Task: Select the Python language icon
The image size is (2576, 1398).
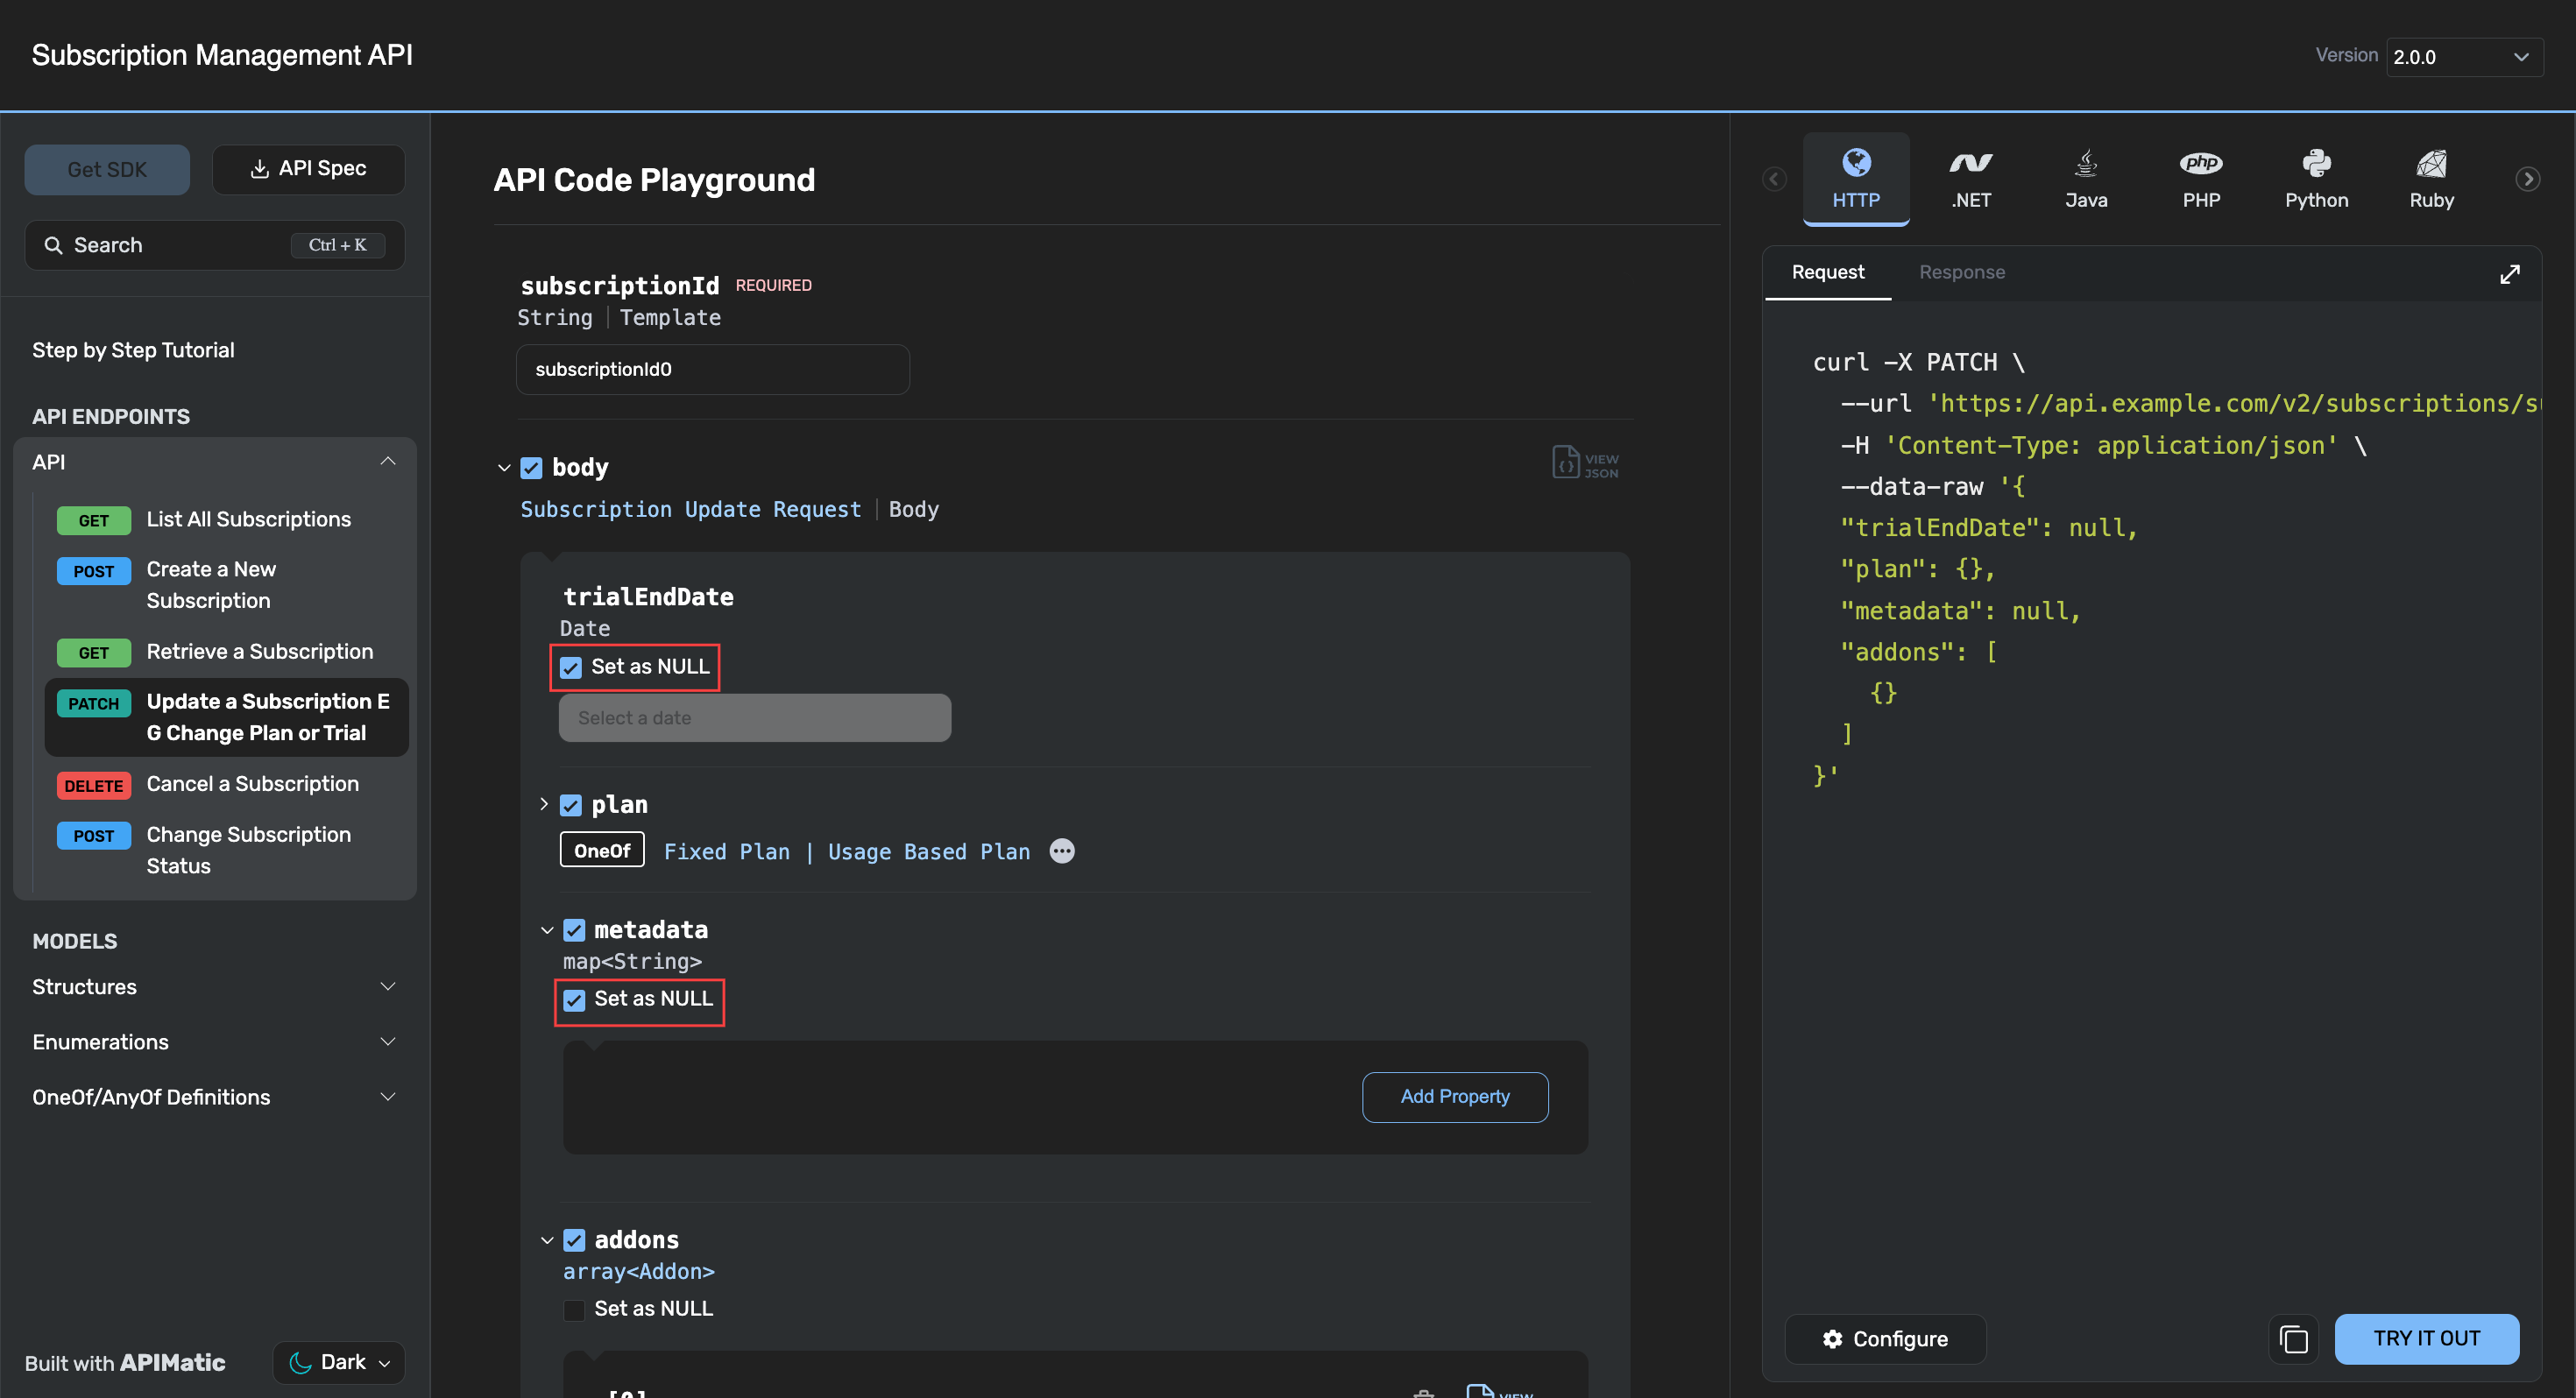Action: (x=2316, y=162)
